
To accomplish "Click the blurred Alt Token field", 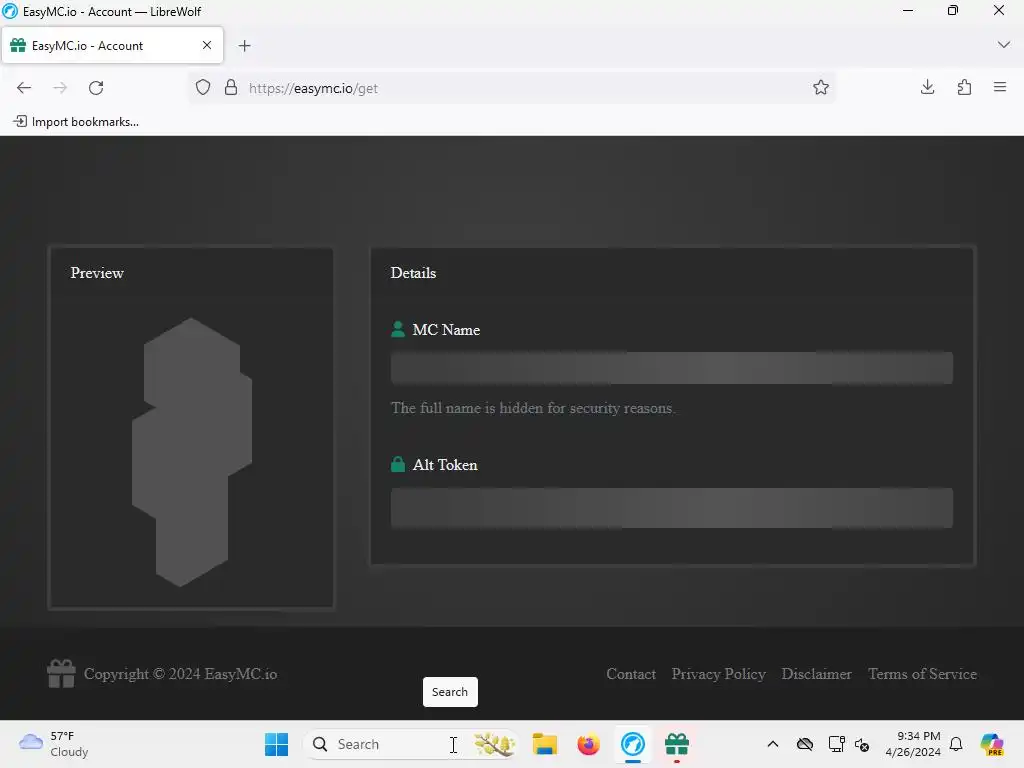I will 671,507.
